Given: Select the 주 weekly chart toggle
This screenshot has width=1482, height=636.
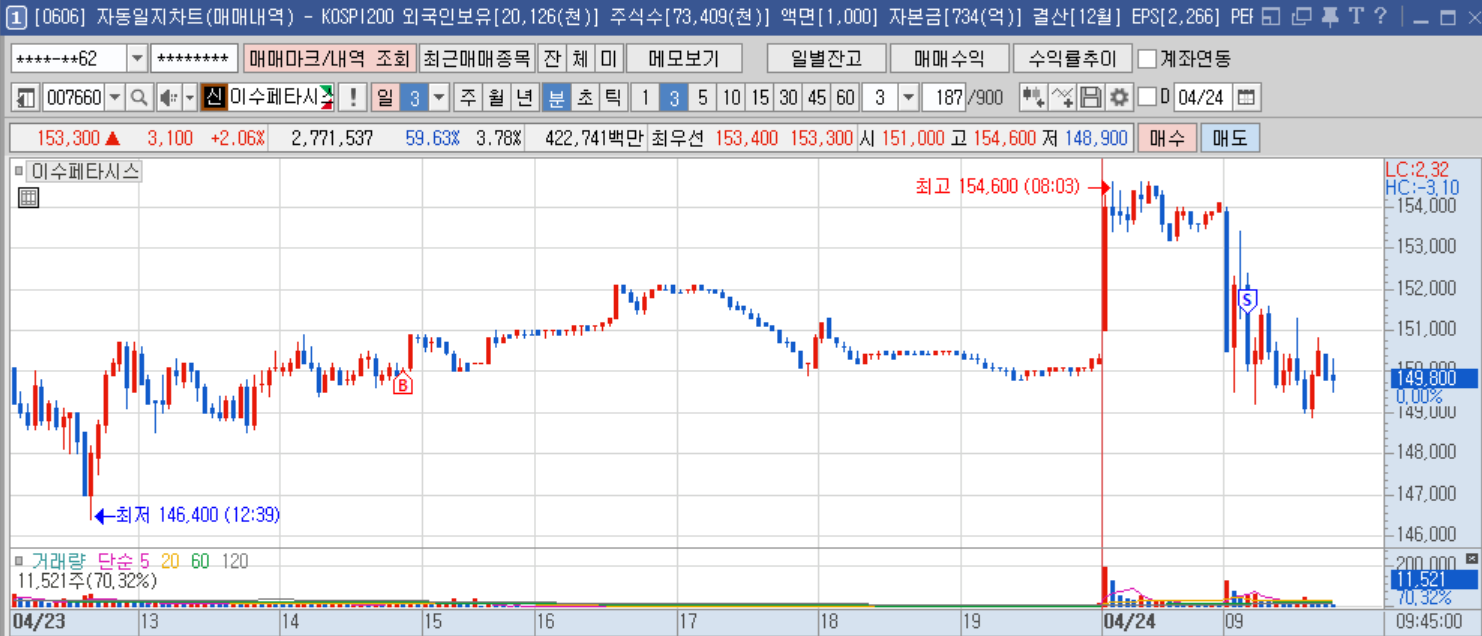Looking at the screenshot, I should tap(468, 98).
